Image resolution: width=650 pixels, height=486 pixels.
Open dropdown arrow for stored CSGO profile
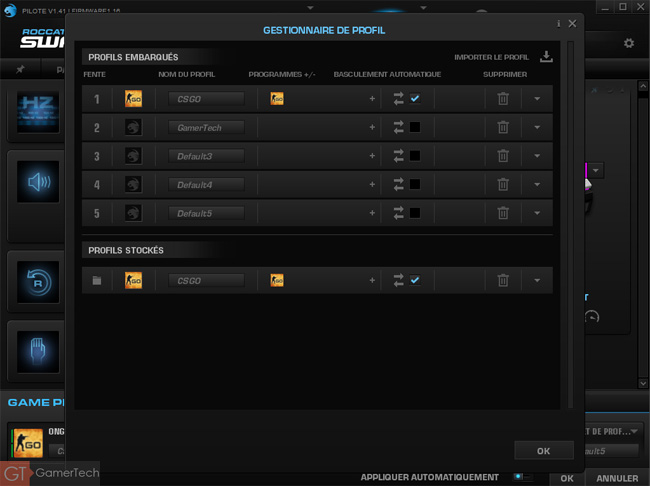[537, 280]
